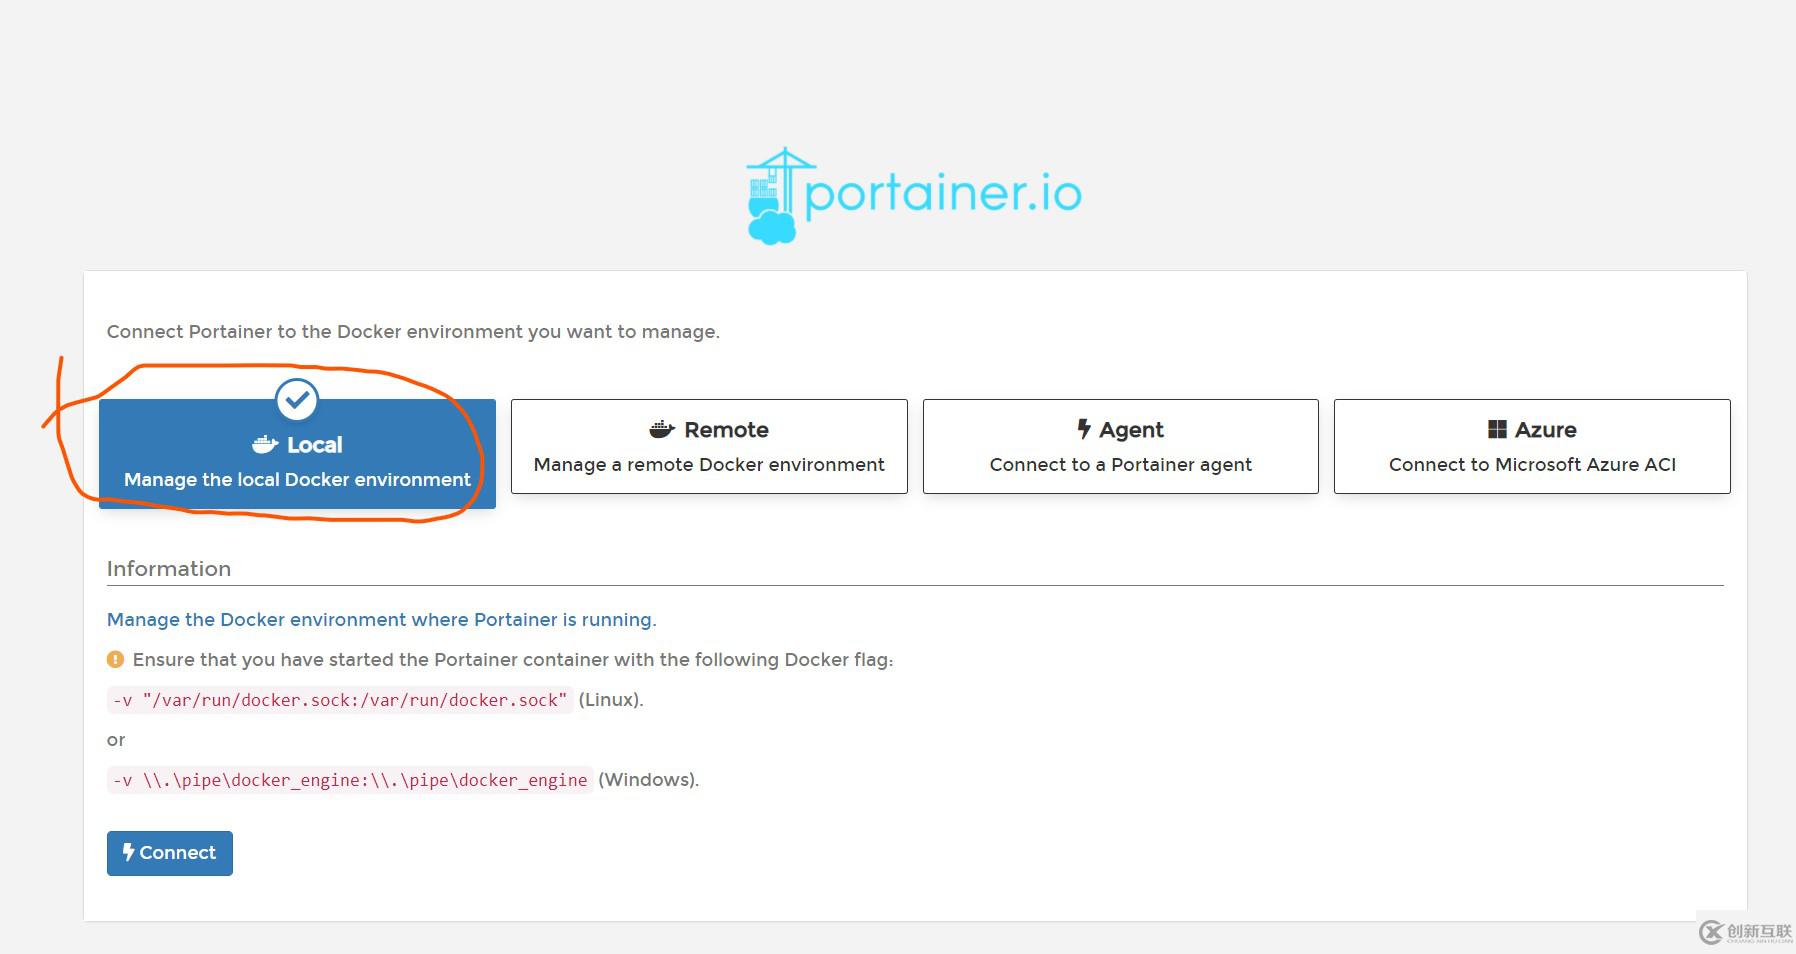Click the lightning bolt icon beside Agent

1084,430
